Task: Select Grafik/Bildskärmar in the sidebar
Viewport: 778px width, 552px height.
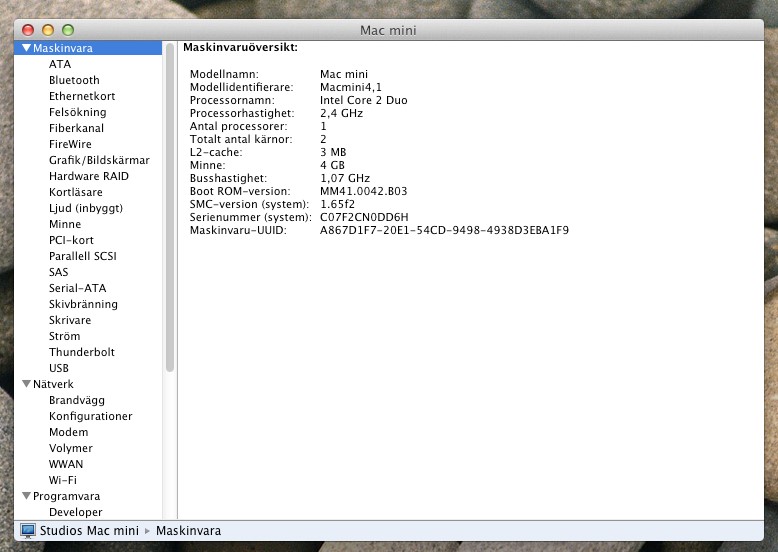Action: tap(99, 160)
